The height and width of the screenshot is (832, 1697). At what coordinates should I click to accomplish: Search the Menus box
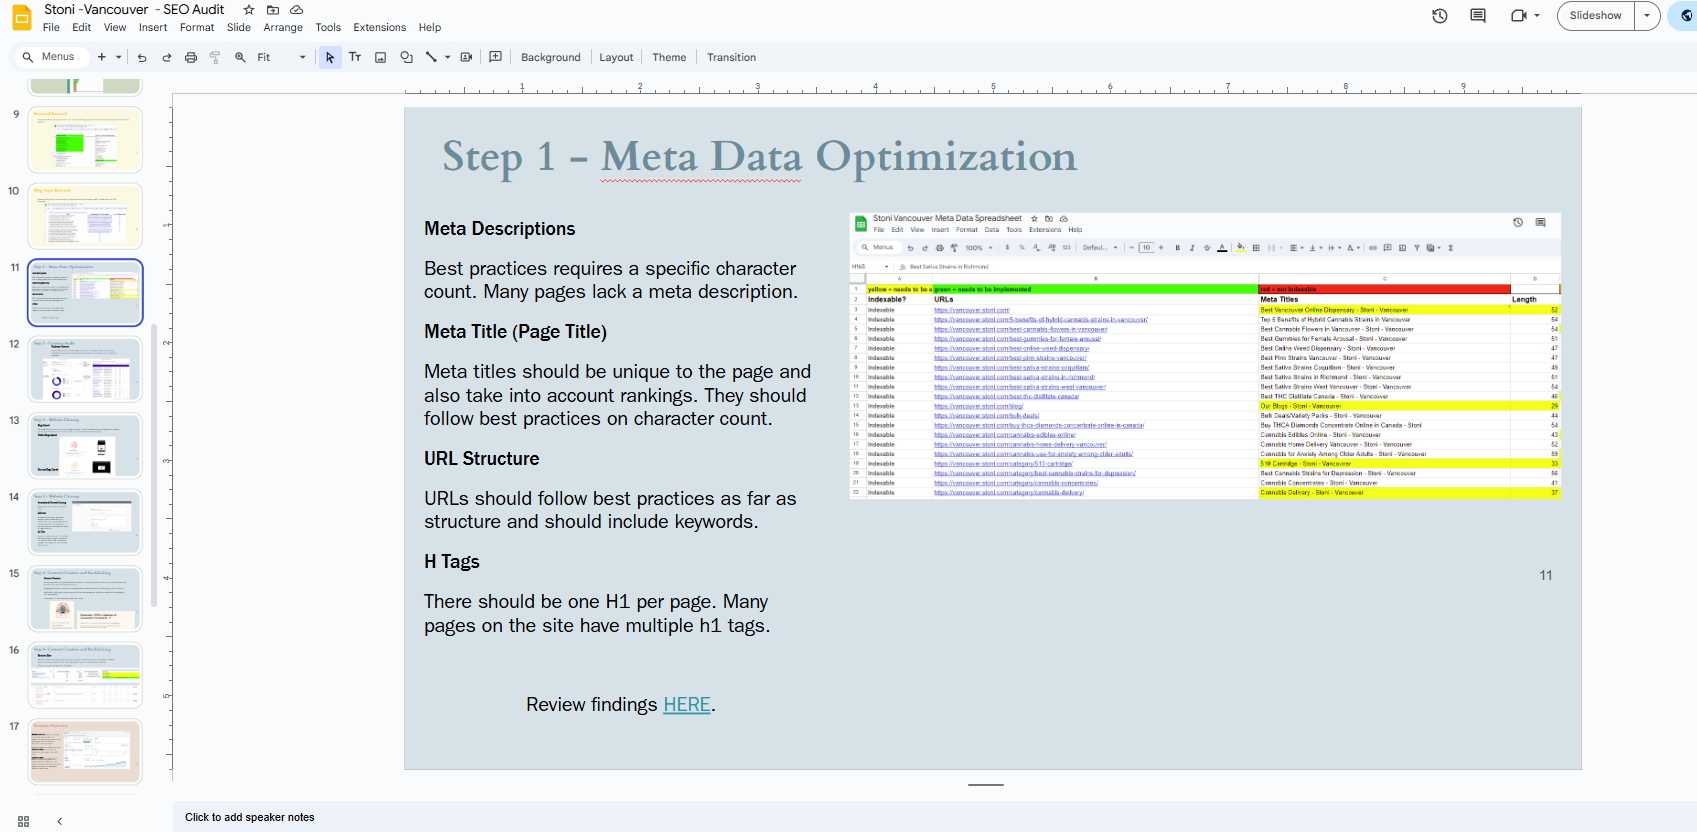(x=50, y=57)
